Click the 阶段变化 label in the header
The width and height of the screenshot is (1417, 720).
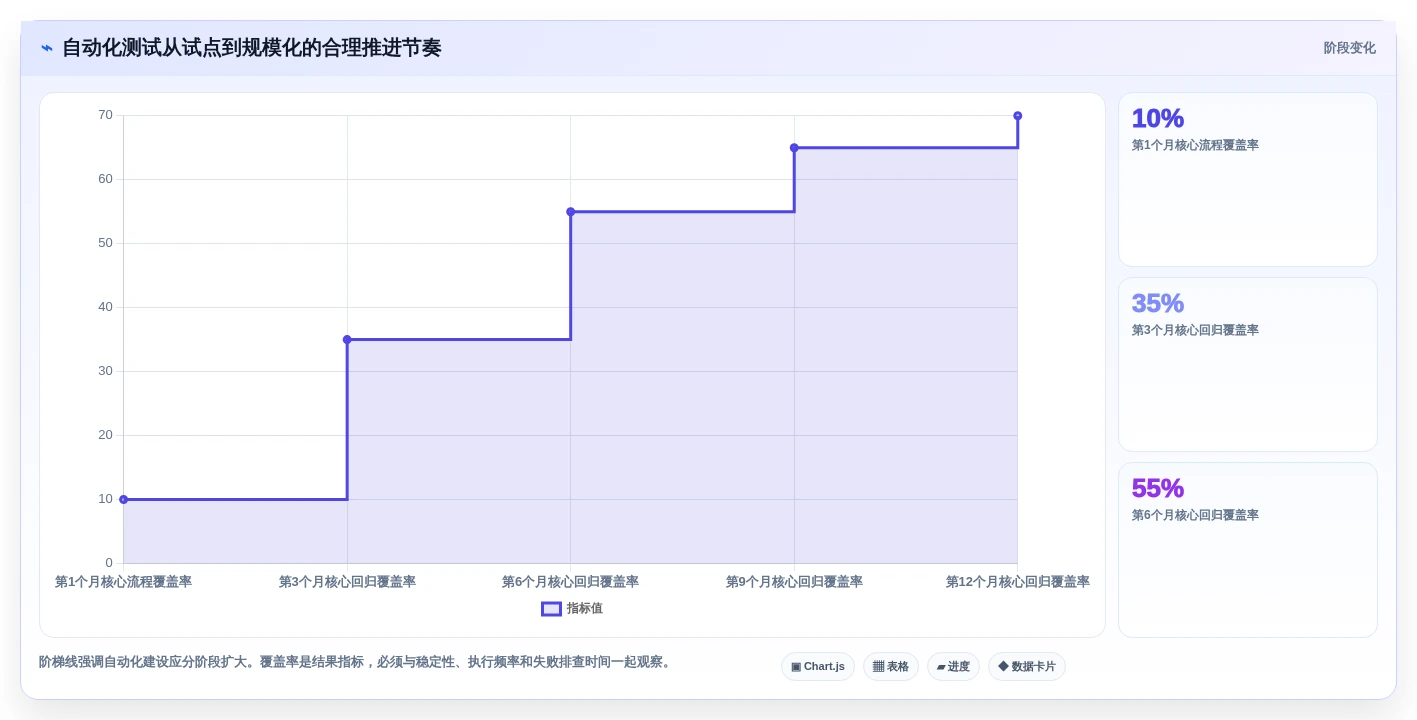pyautogui.click(x=1349, y=48)
